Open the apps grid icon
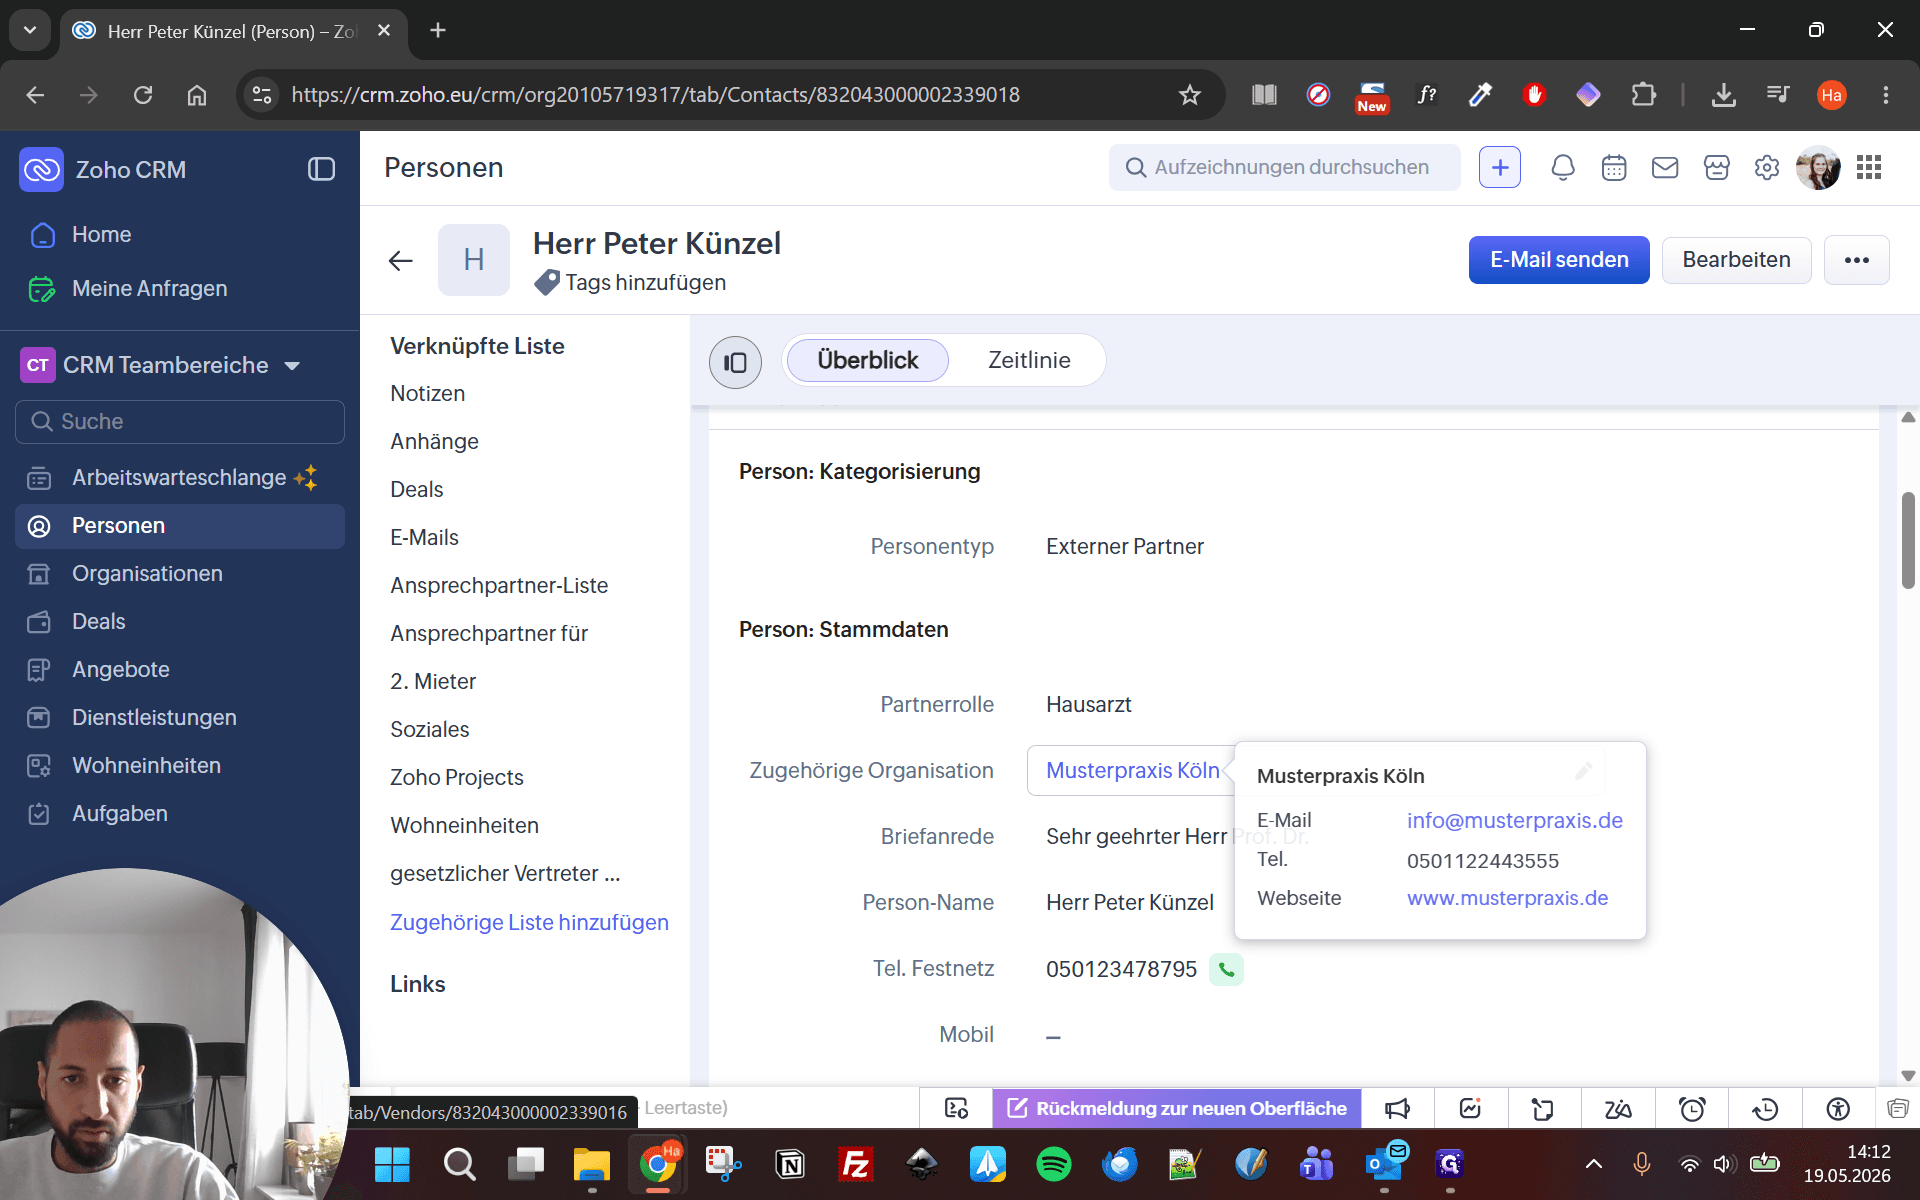1920x1200 pixels. (1869, 168)
